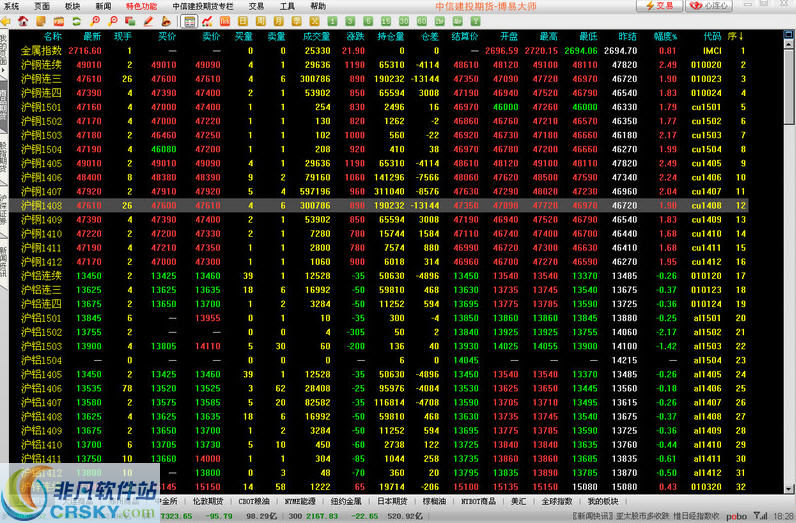Select the 沪铜连续 row
Screen dimensions: 796x523
378,65
